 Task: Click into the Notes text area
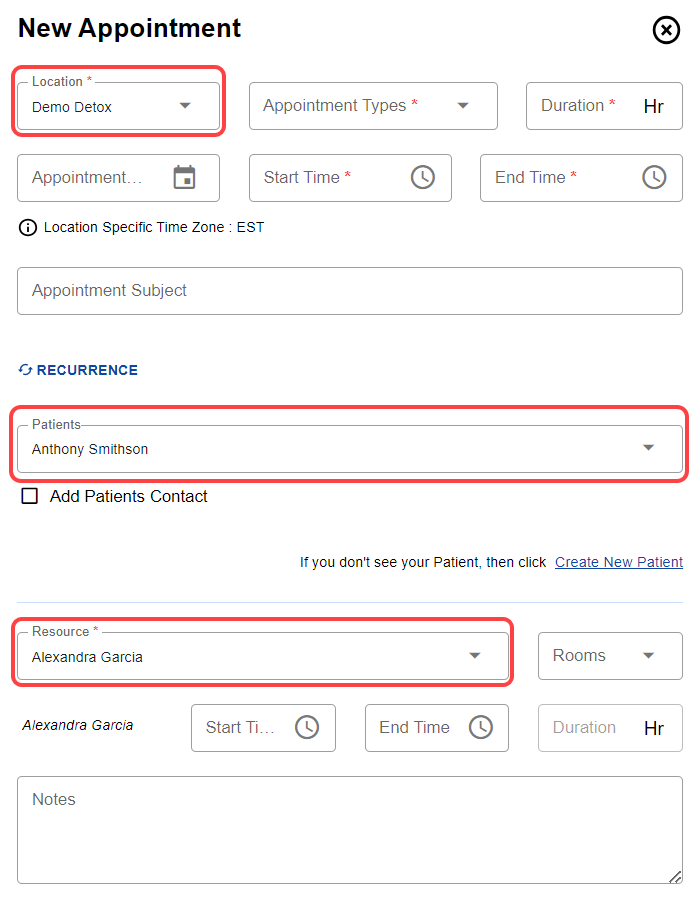[x=350, y=830]
